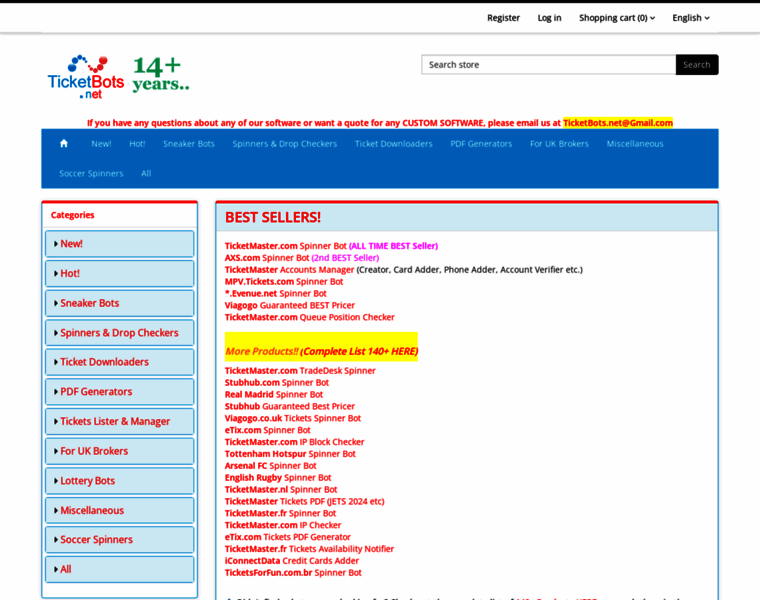This screenshot has height=600, width=760.
Task: Expand All category in sidebar
Action: tap(120, 569)
